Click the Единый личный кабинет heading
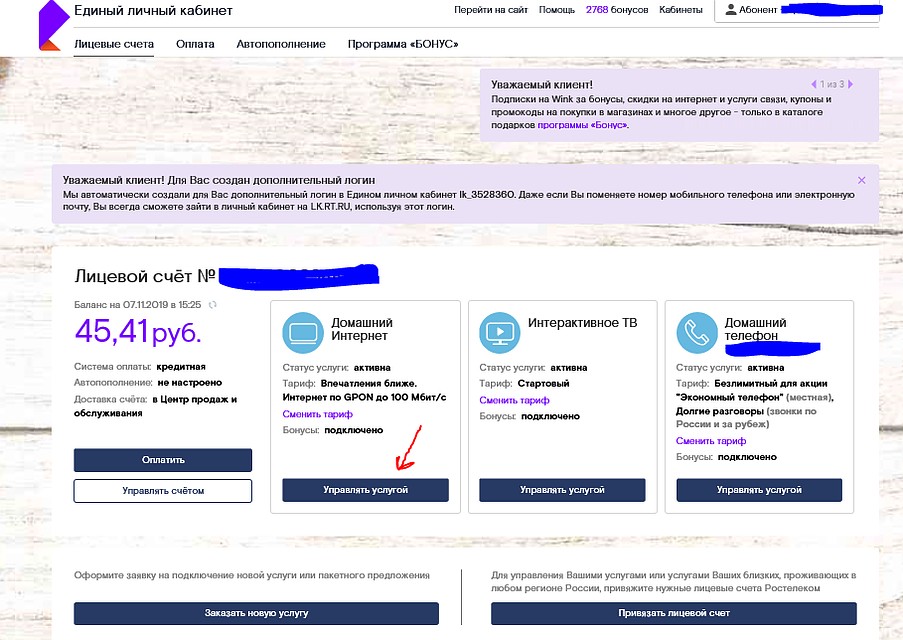The image size is (903, 640). (x=153, y=10)
